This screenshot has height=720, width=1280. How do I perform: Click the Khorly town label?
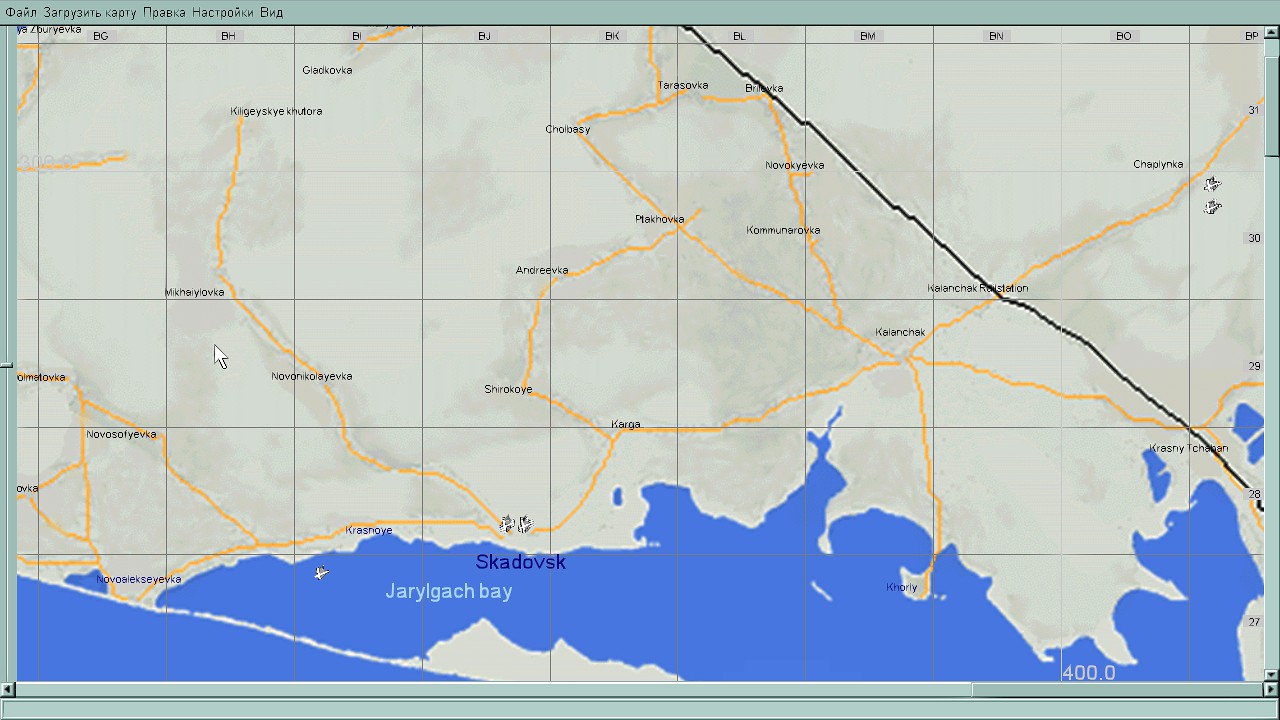pos(902,587)
